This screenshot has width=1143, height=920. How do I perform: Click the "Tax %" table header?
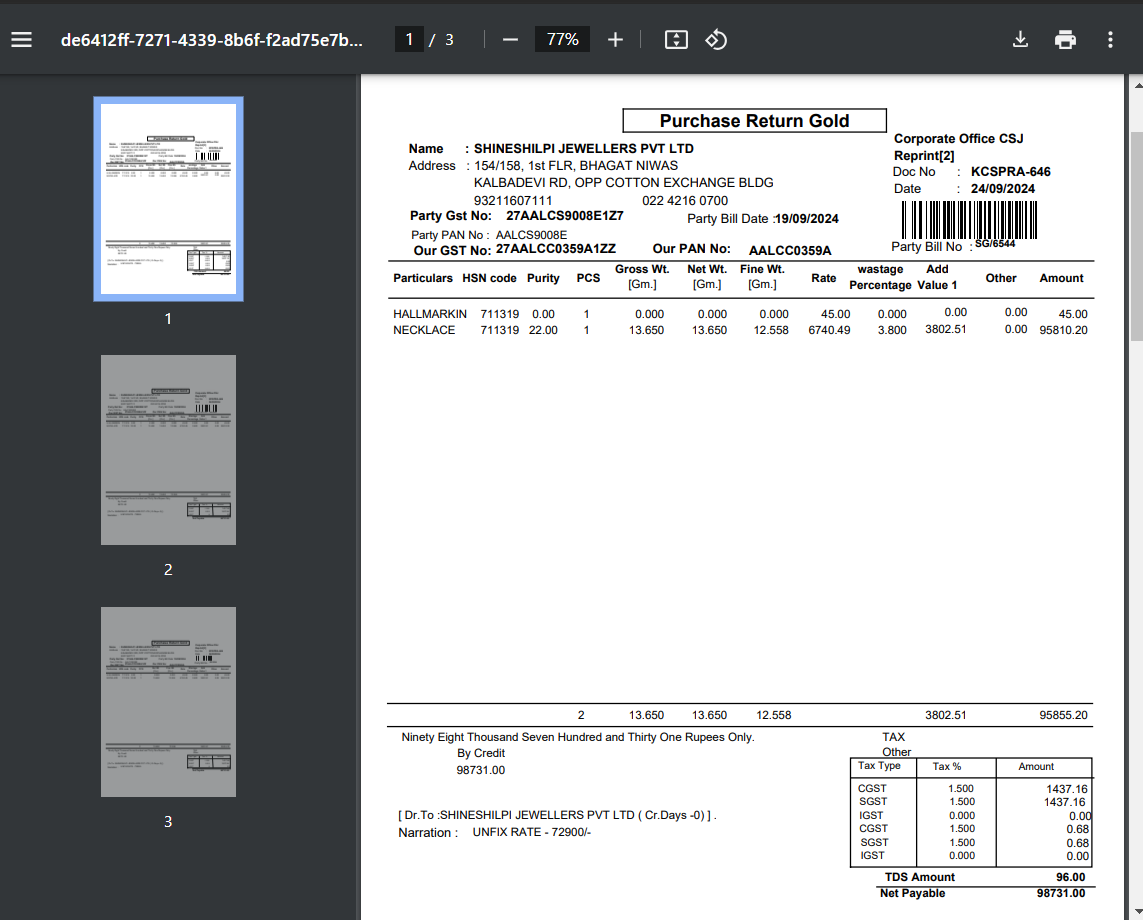point(947,766)
